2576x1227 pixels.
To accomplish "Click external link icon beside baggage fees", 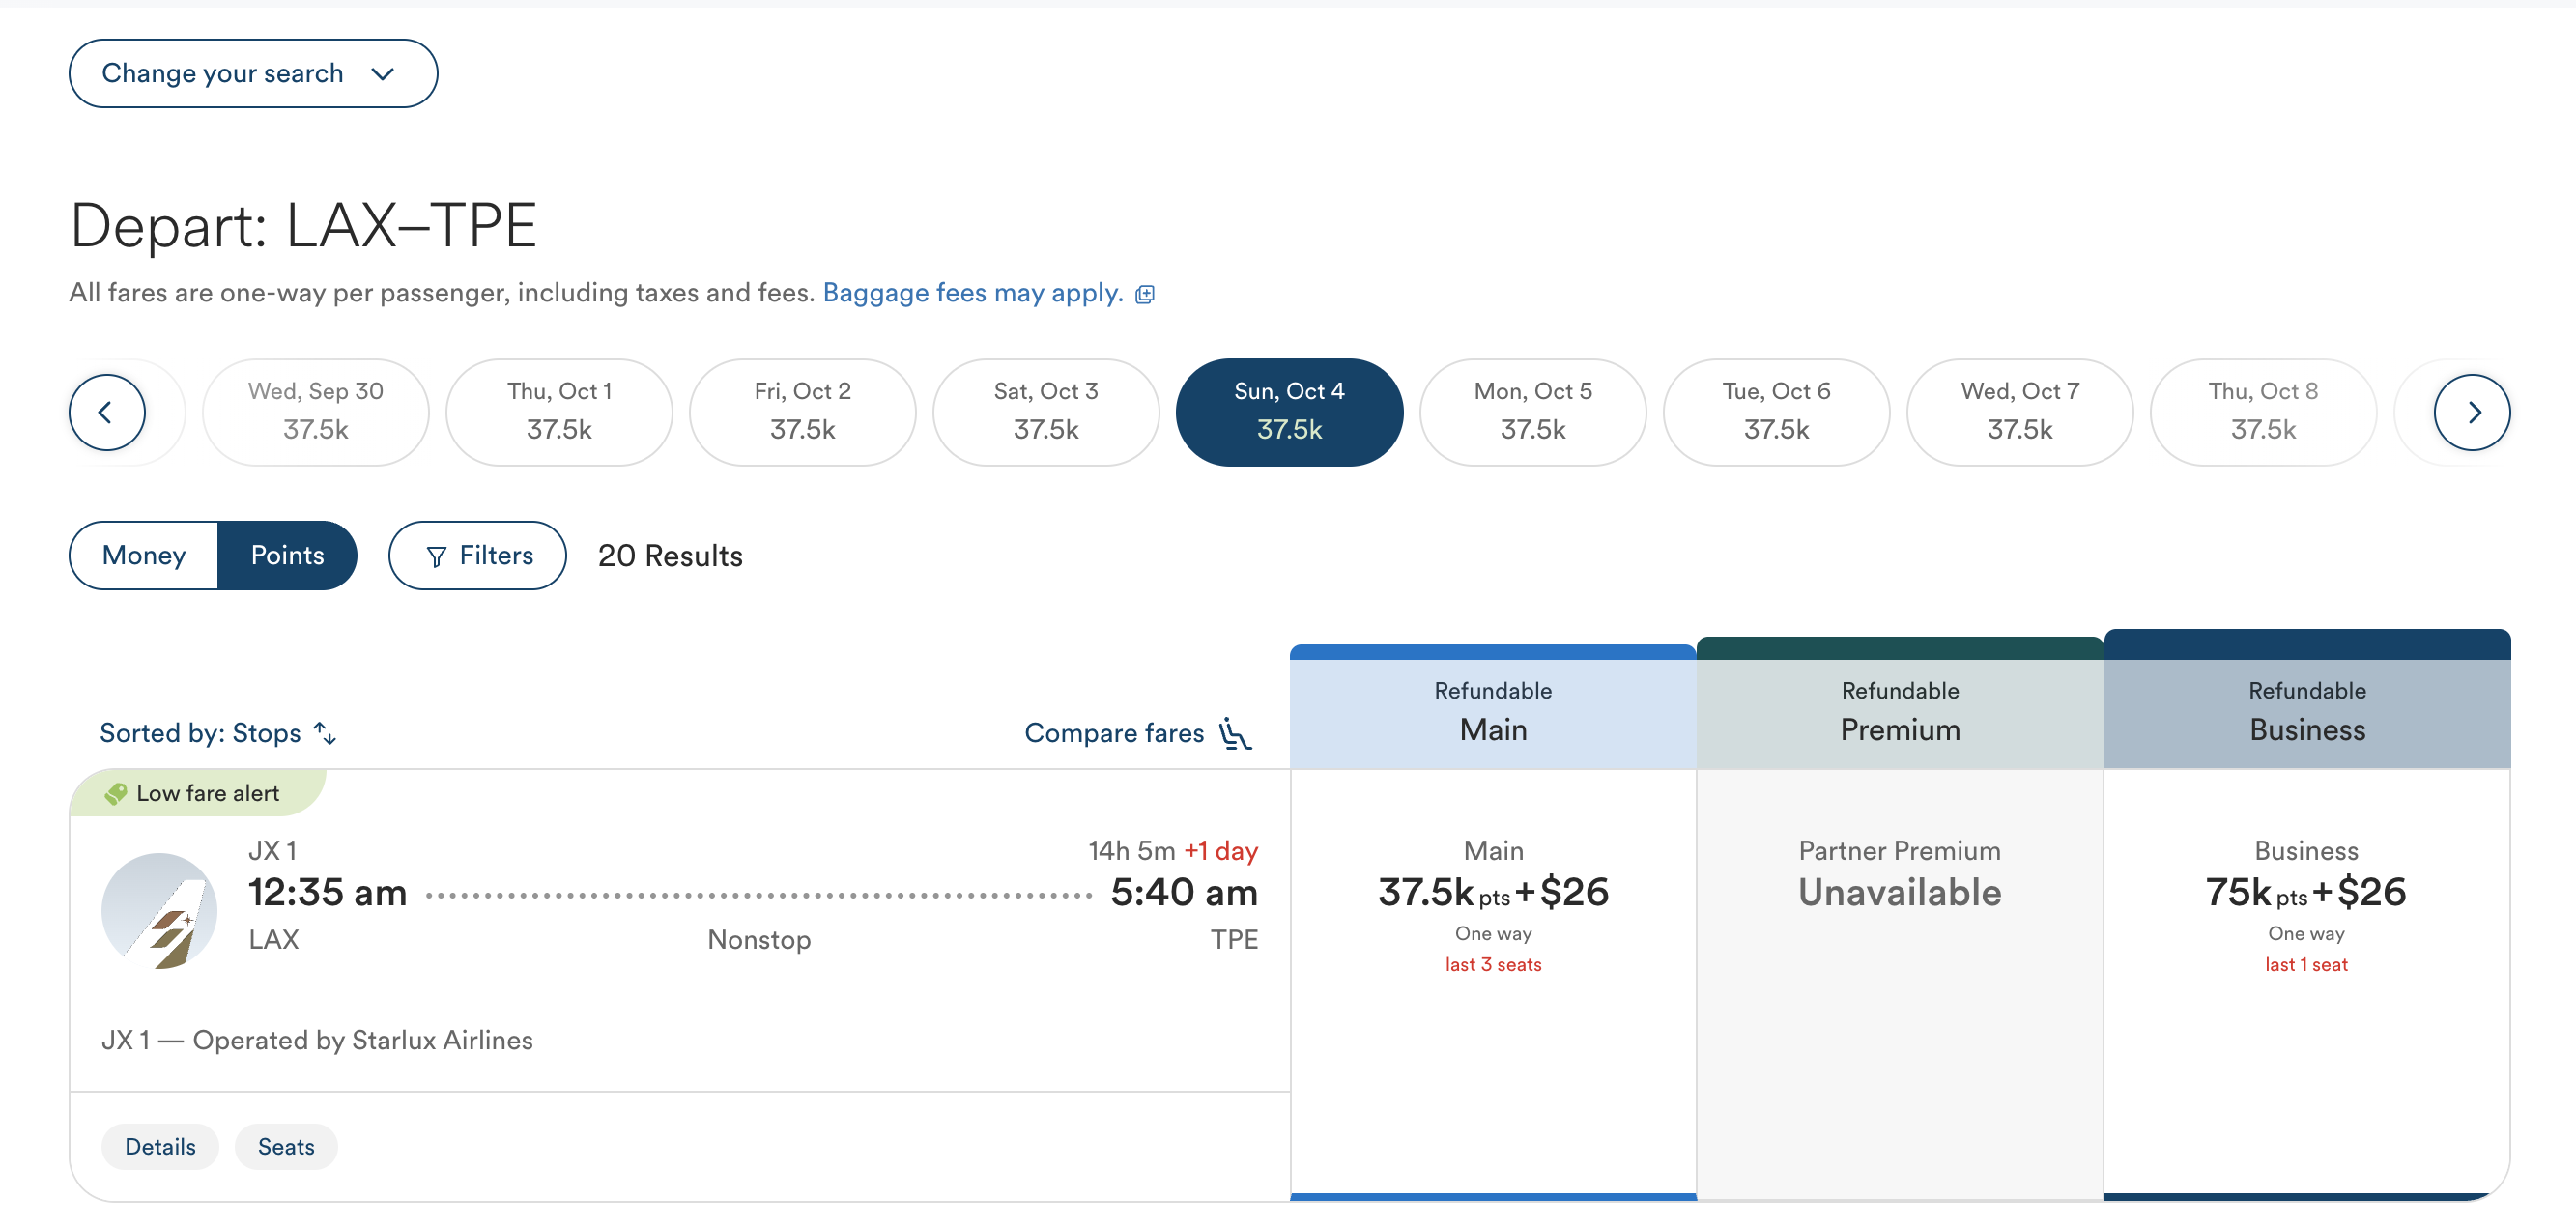I will click(1145, 294).
